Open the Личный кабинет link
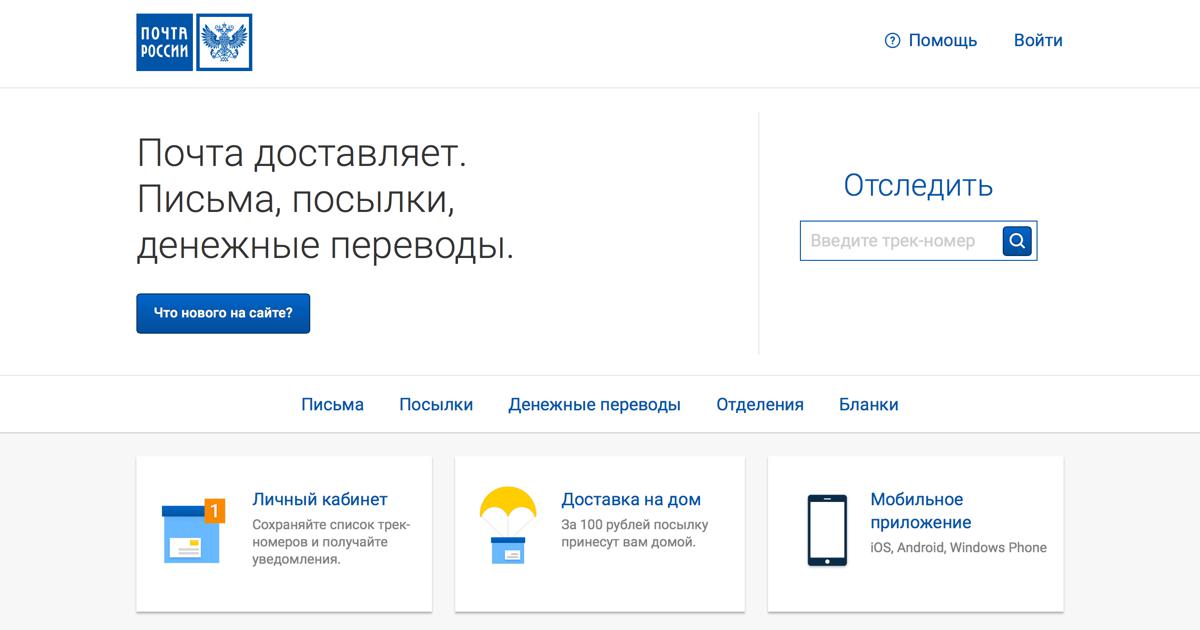Viewport: 1200px width, 630px height. (320, 500)
